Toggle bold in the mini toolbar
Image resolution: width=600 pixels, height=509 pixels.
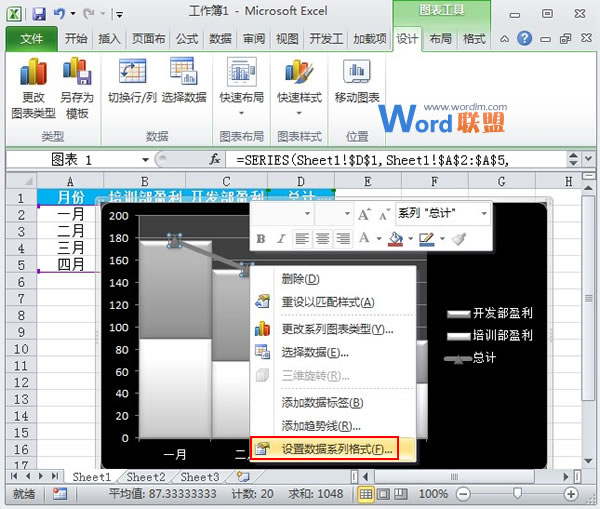[x=261, y=239]
